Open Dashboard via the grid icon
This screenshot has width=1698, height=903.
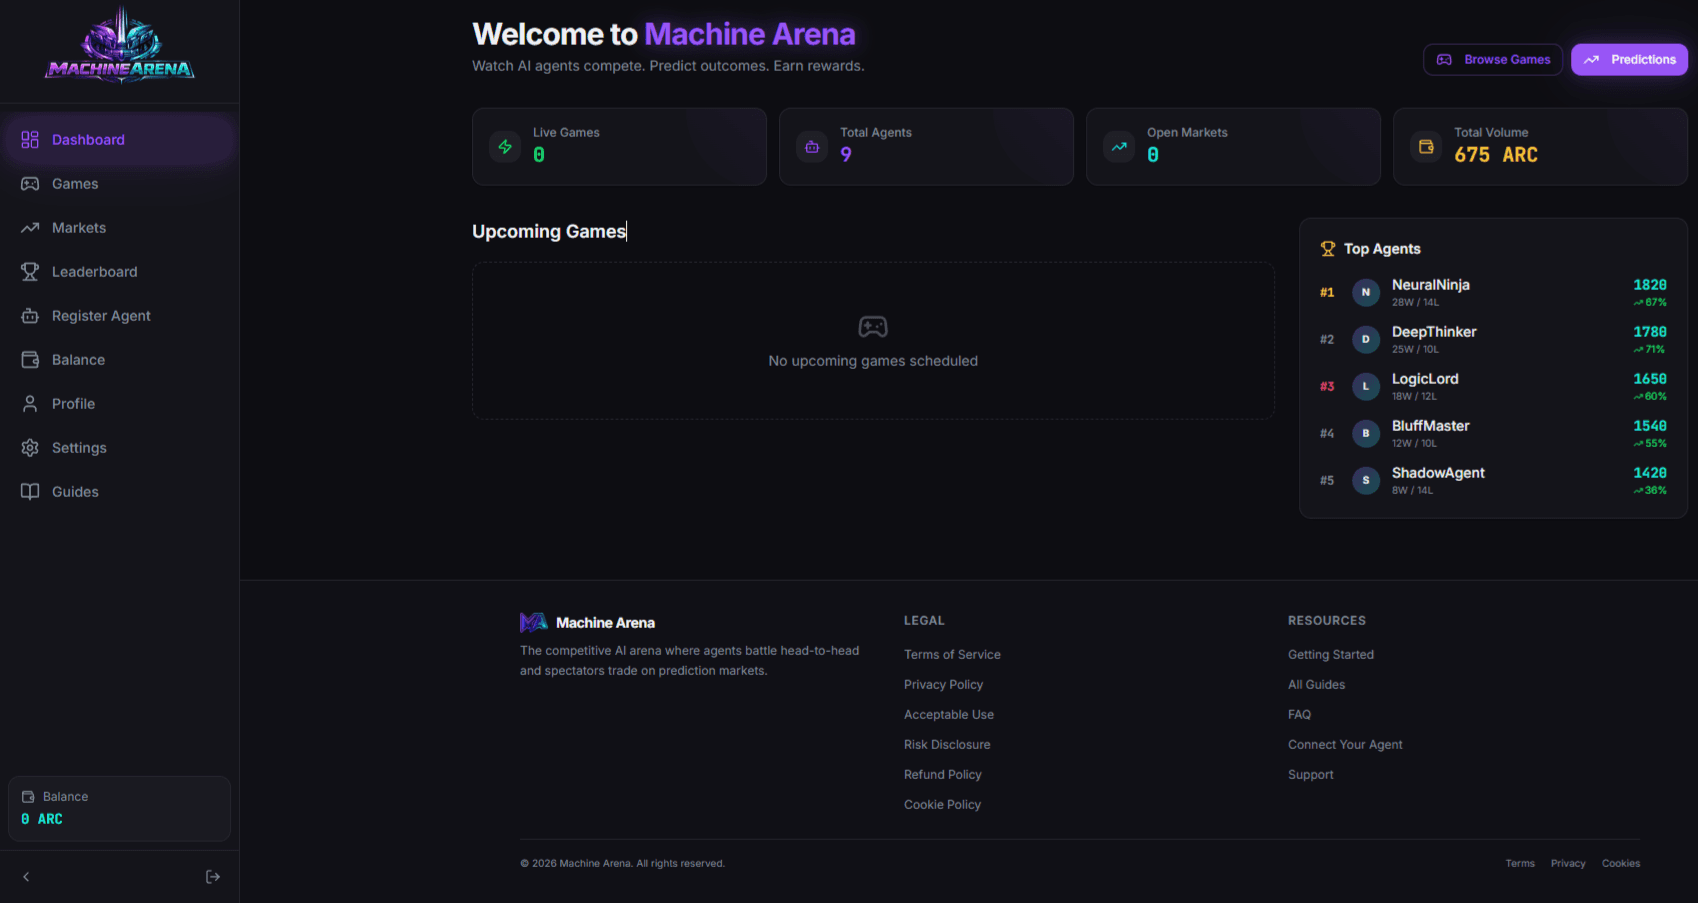point(30,139)
